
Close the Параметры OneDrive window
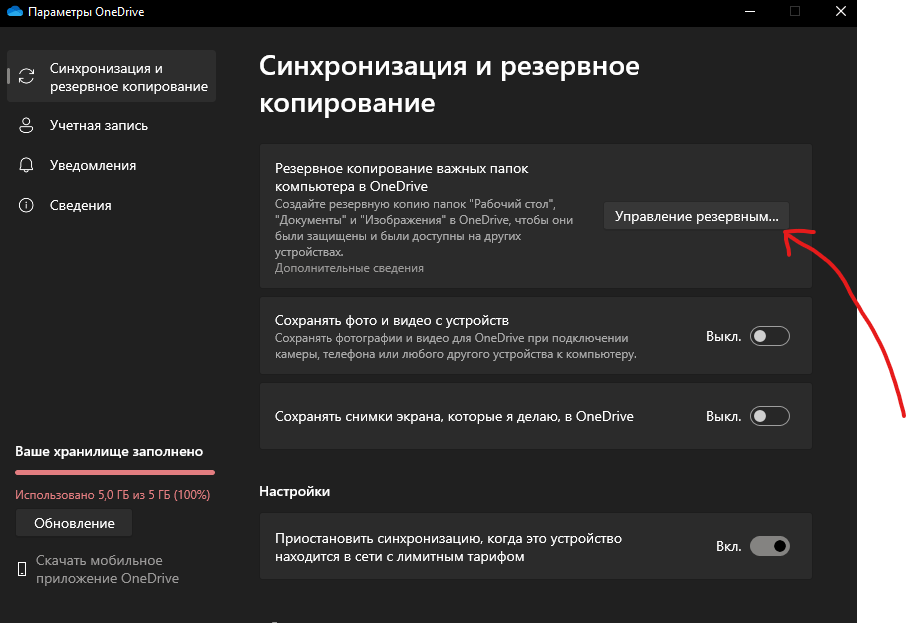841,12
